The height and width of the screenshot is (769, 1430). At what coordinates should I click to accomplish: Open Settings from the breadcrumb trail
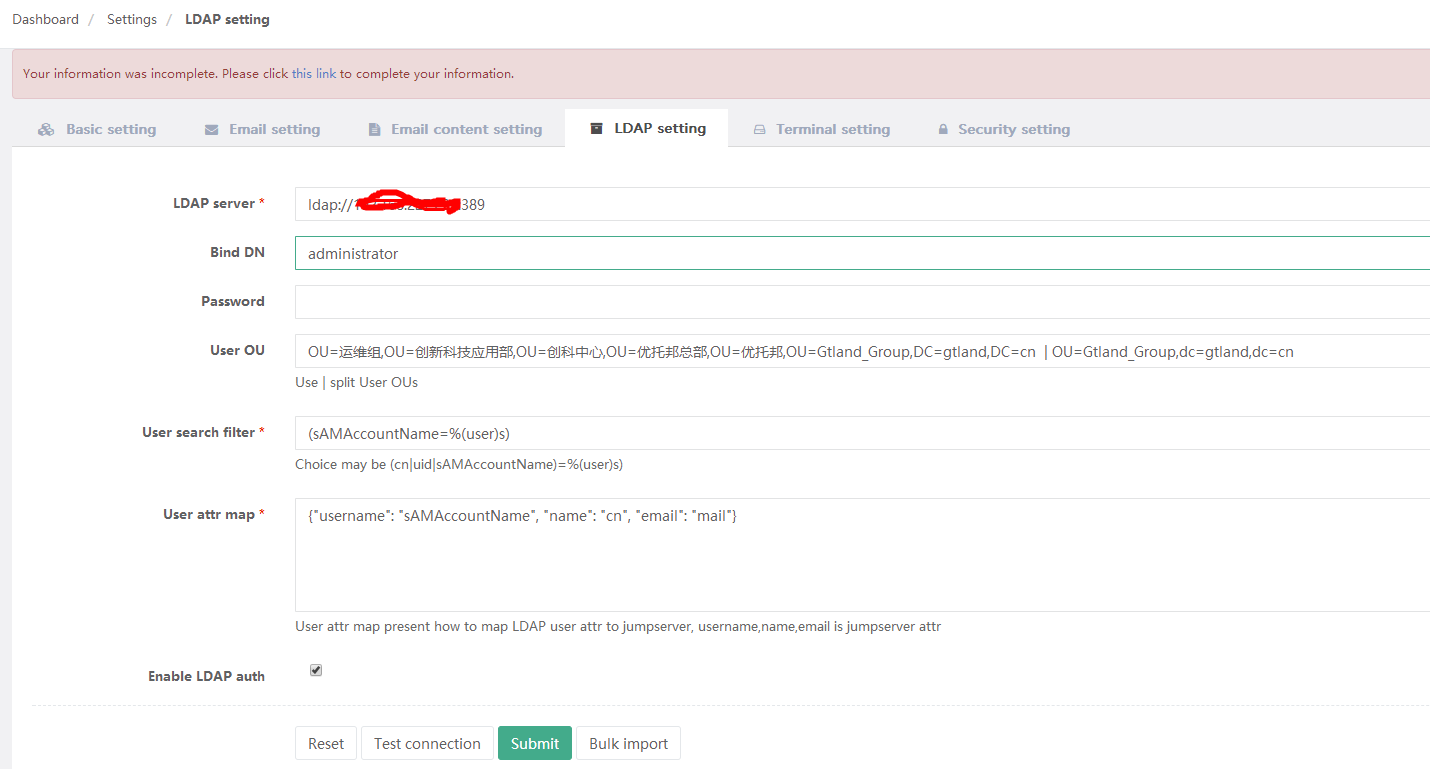tap(131, 18)
